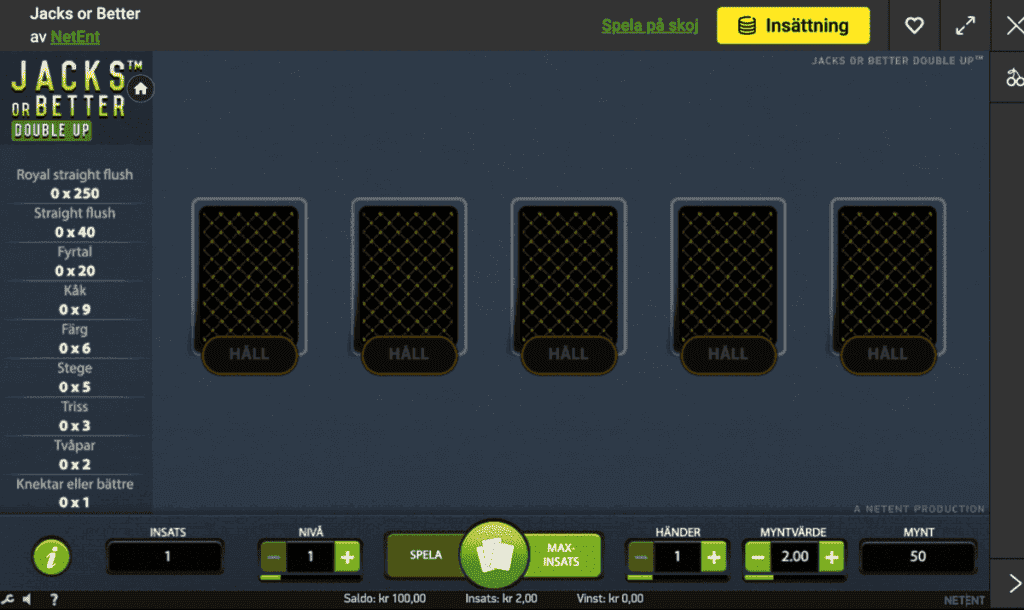Image resolution: width=1024 pixels, height=610 pixels.
Task: Click the home icon beside the game logo
Action: (141, 89)
